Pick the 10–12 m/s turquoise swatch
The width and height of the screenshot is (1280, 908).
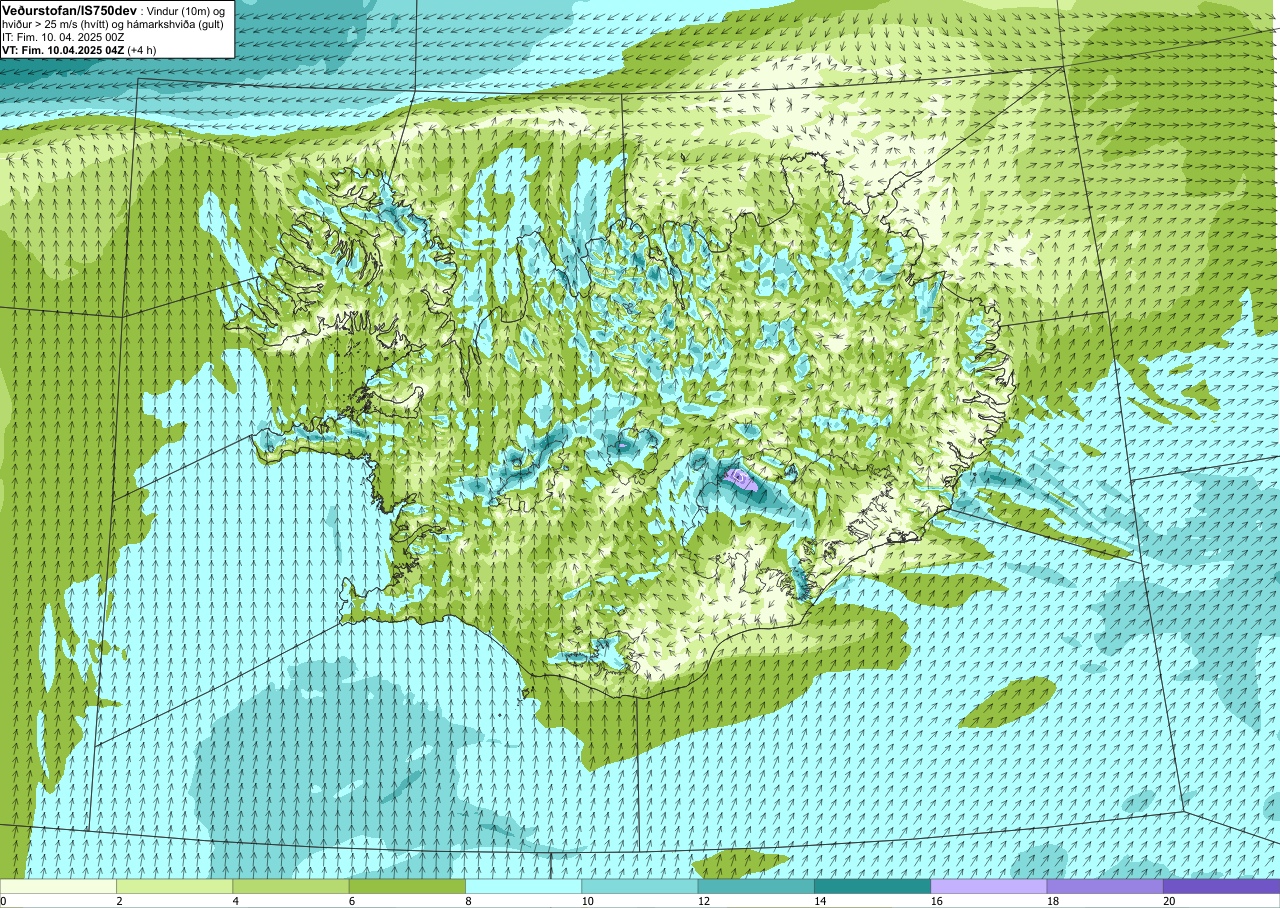coord(640,886)
